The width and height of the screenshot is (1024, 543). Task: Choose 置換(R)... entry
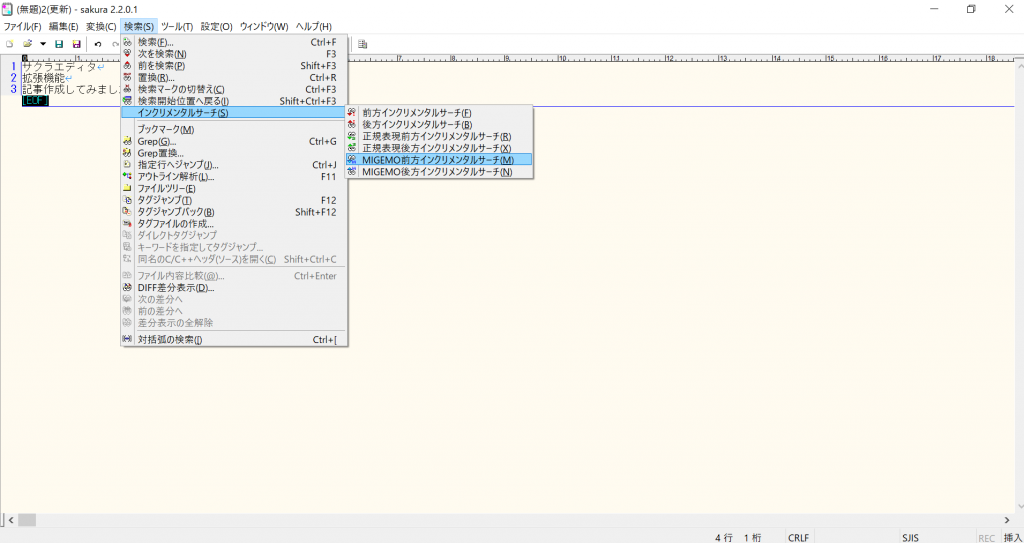click(x=234, y=78)
